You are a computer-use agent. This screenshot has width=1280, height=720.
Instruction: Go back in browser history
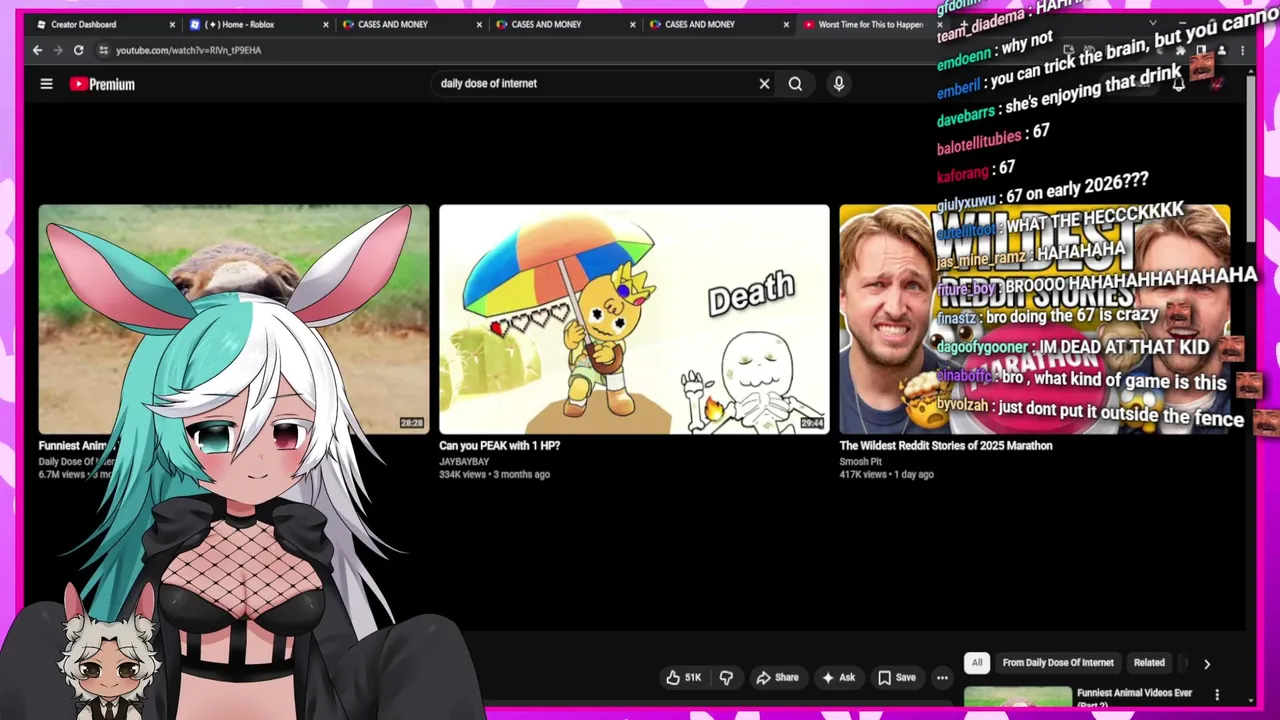point(38,50)
